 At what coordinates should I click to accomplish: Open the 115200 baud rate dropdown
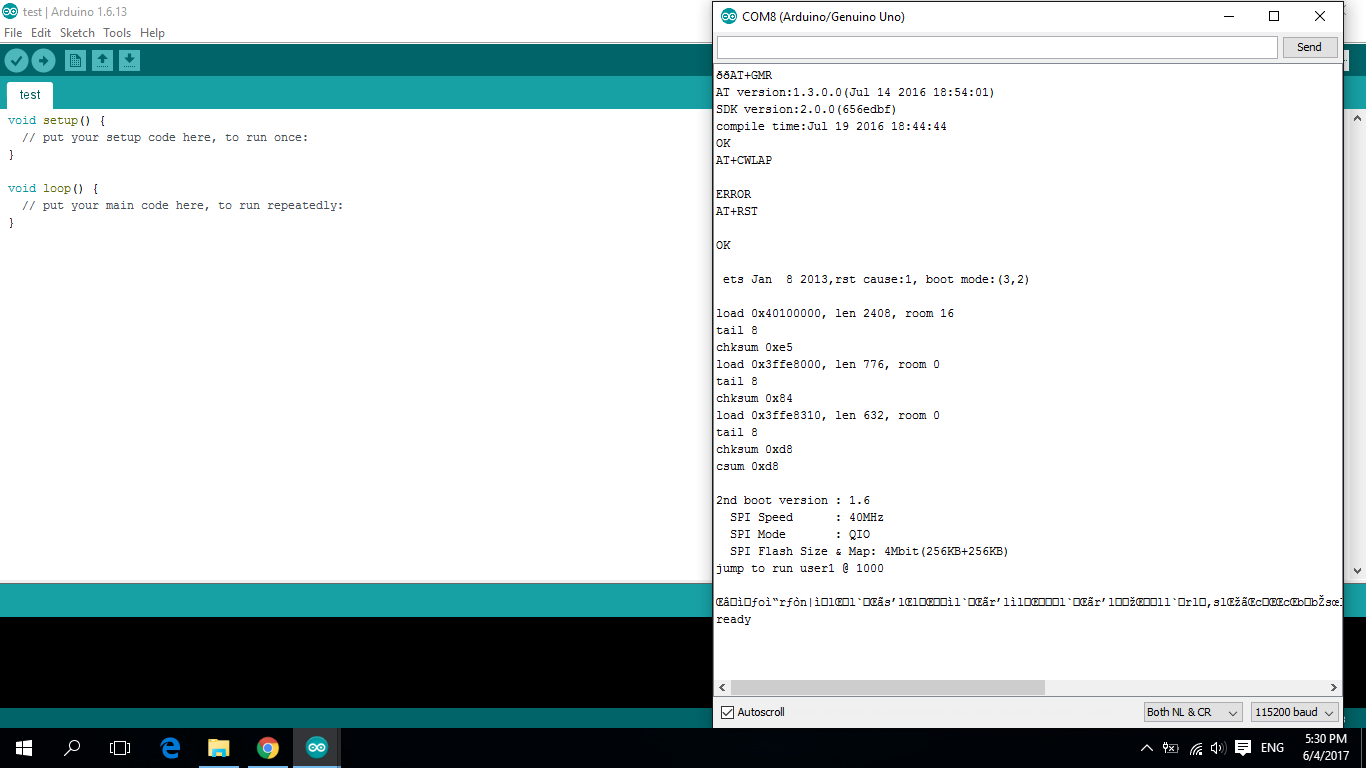coord(1295,712)
